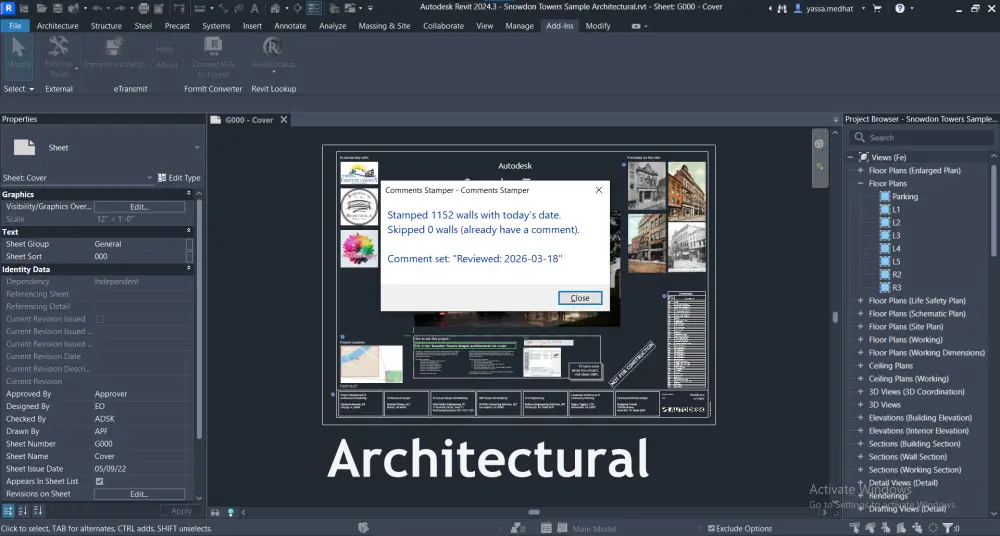Toggle the Exclude Options checkbox
This screenshot has width=1000, height=536.
[711, 528]
